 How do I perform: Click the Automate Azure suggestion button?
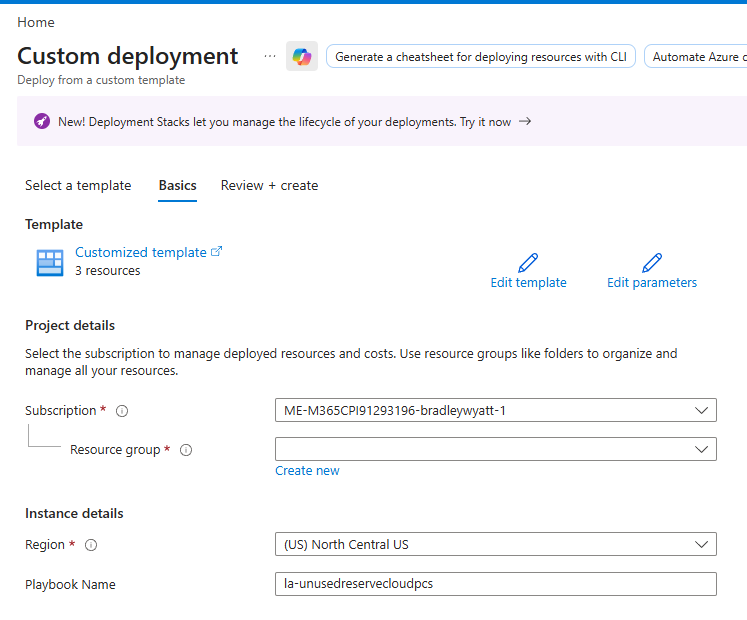tap(696, 57)
